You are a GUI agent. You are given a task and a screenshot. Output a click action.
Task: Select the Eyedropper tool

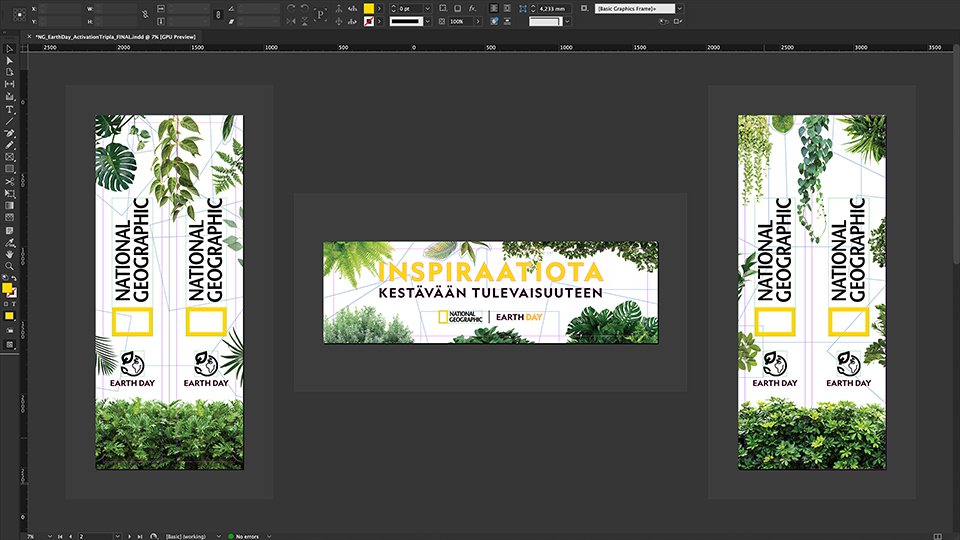[x=9, y=242]
